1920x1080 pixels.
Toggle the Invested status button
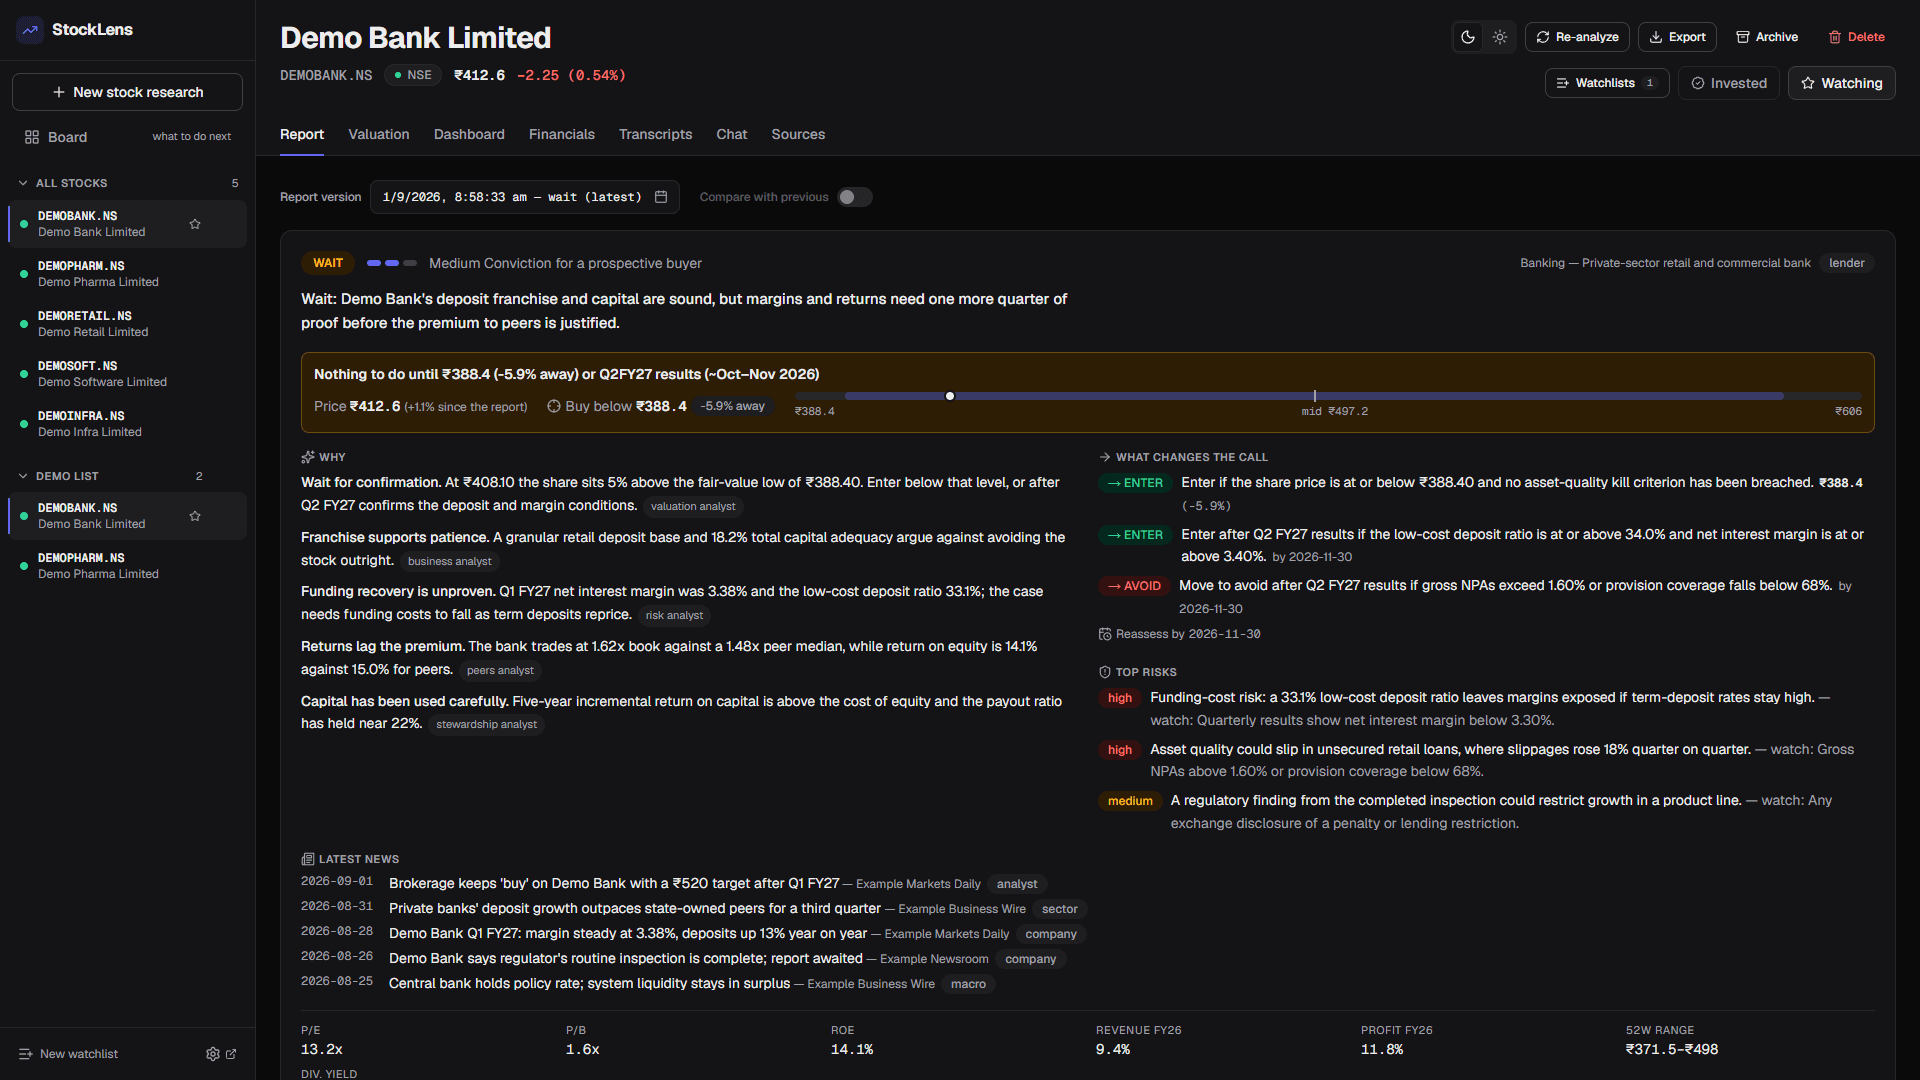point(1729,83)
